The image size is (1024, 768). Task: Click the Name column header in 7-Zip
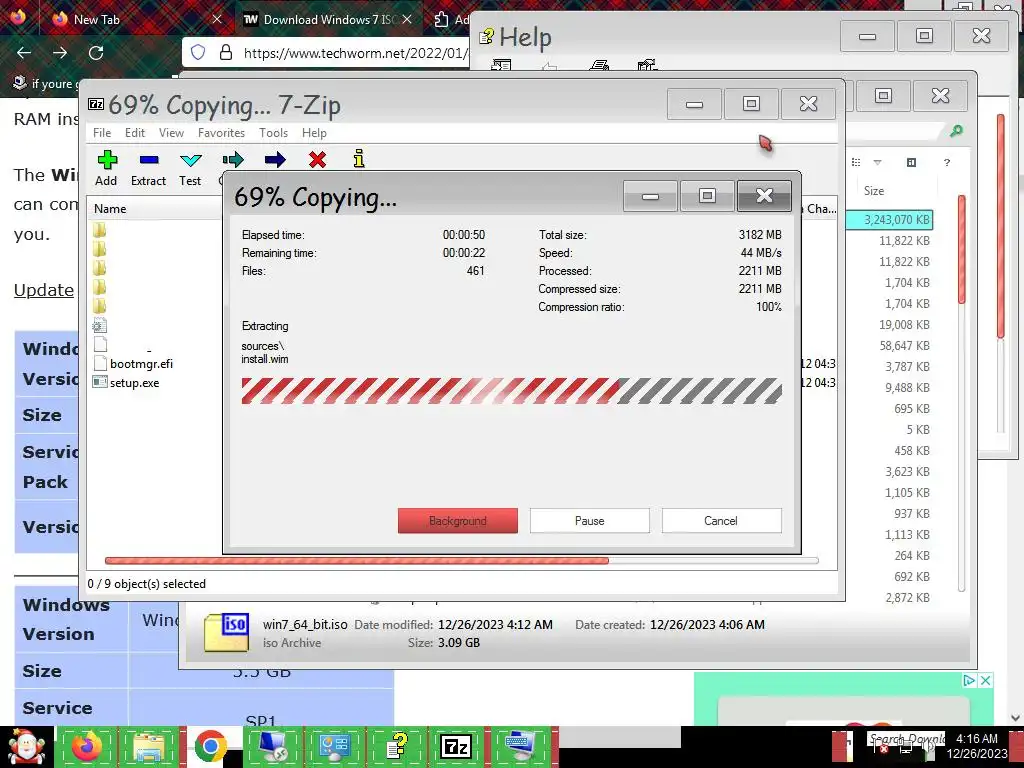click(x=110, y=209)
